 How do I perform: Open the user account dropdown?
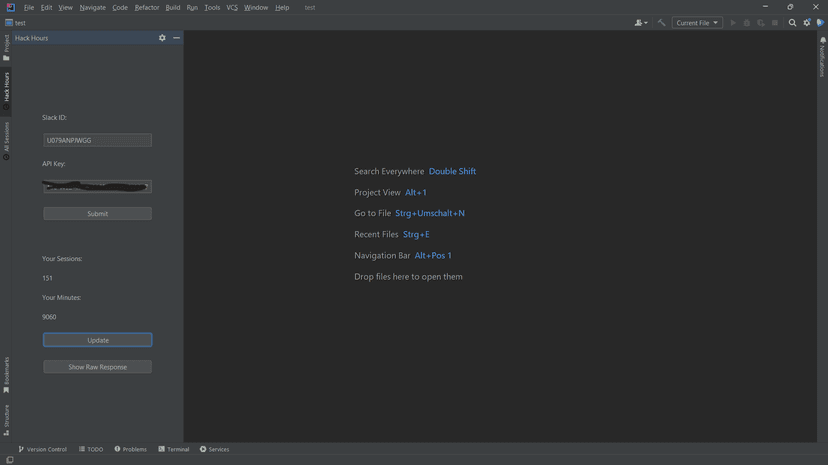tap(641, 23)
